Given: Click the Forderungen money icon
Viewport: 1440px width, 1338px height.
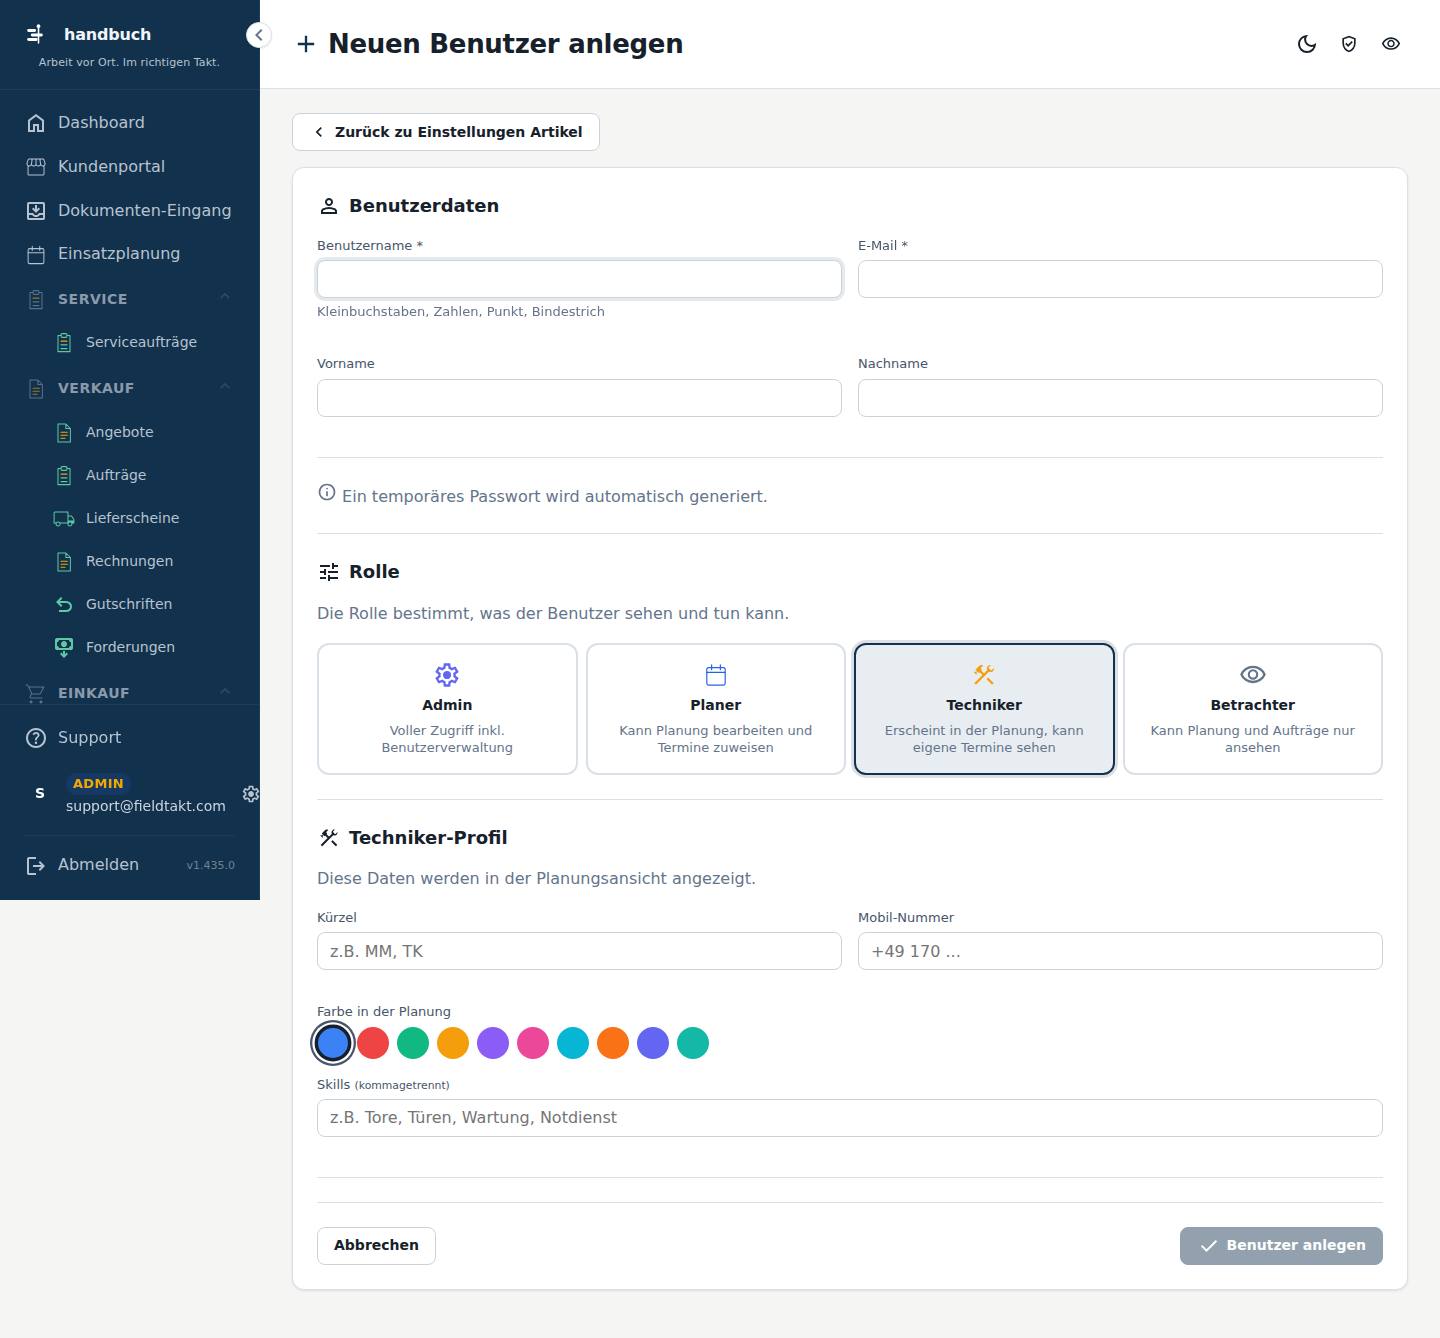Looking at the screenshot, I should [x=64, y=647].
